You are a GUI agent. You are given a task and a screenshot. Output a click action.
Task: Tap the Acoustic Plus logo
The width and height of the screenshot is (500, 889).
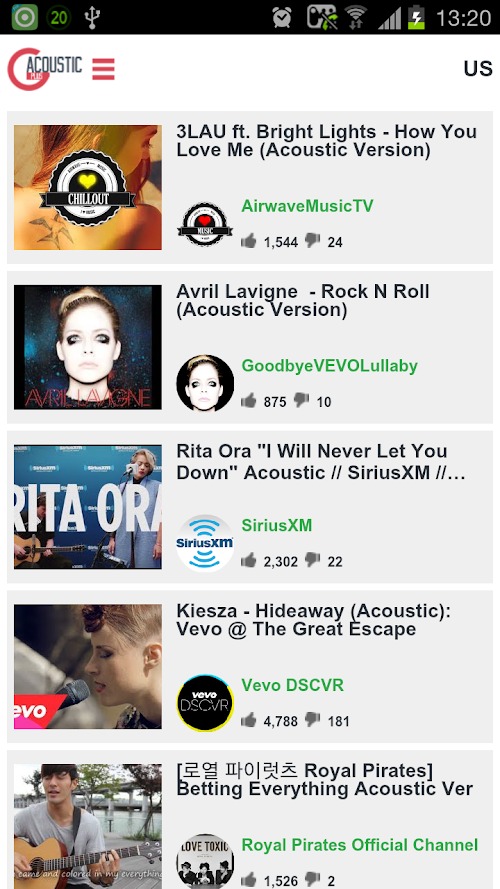45,69
